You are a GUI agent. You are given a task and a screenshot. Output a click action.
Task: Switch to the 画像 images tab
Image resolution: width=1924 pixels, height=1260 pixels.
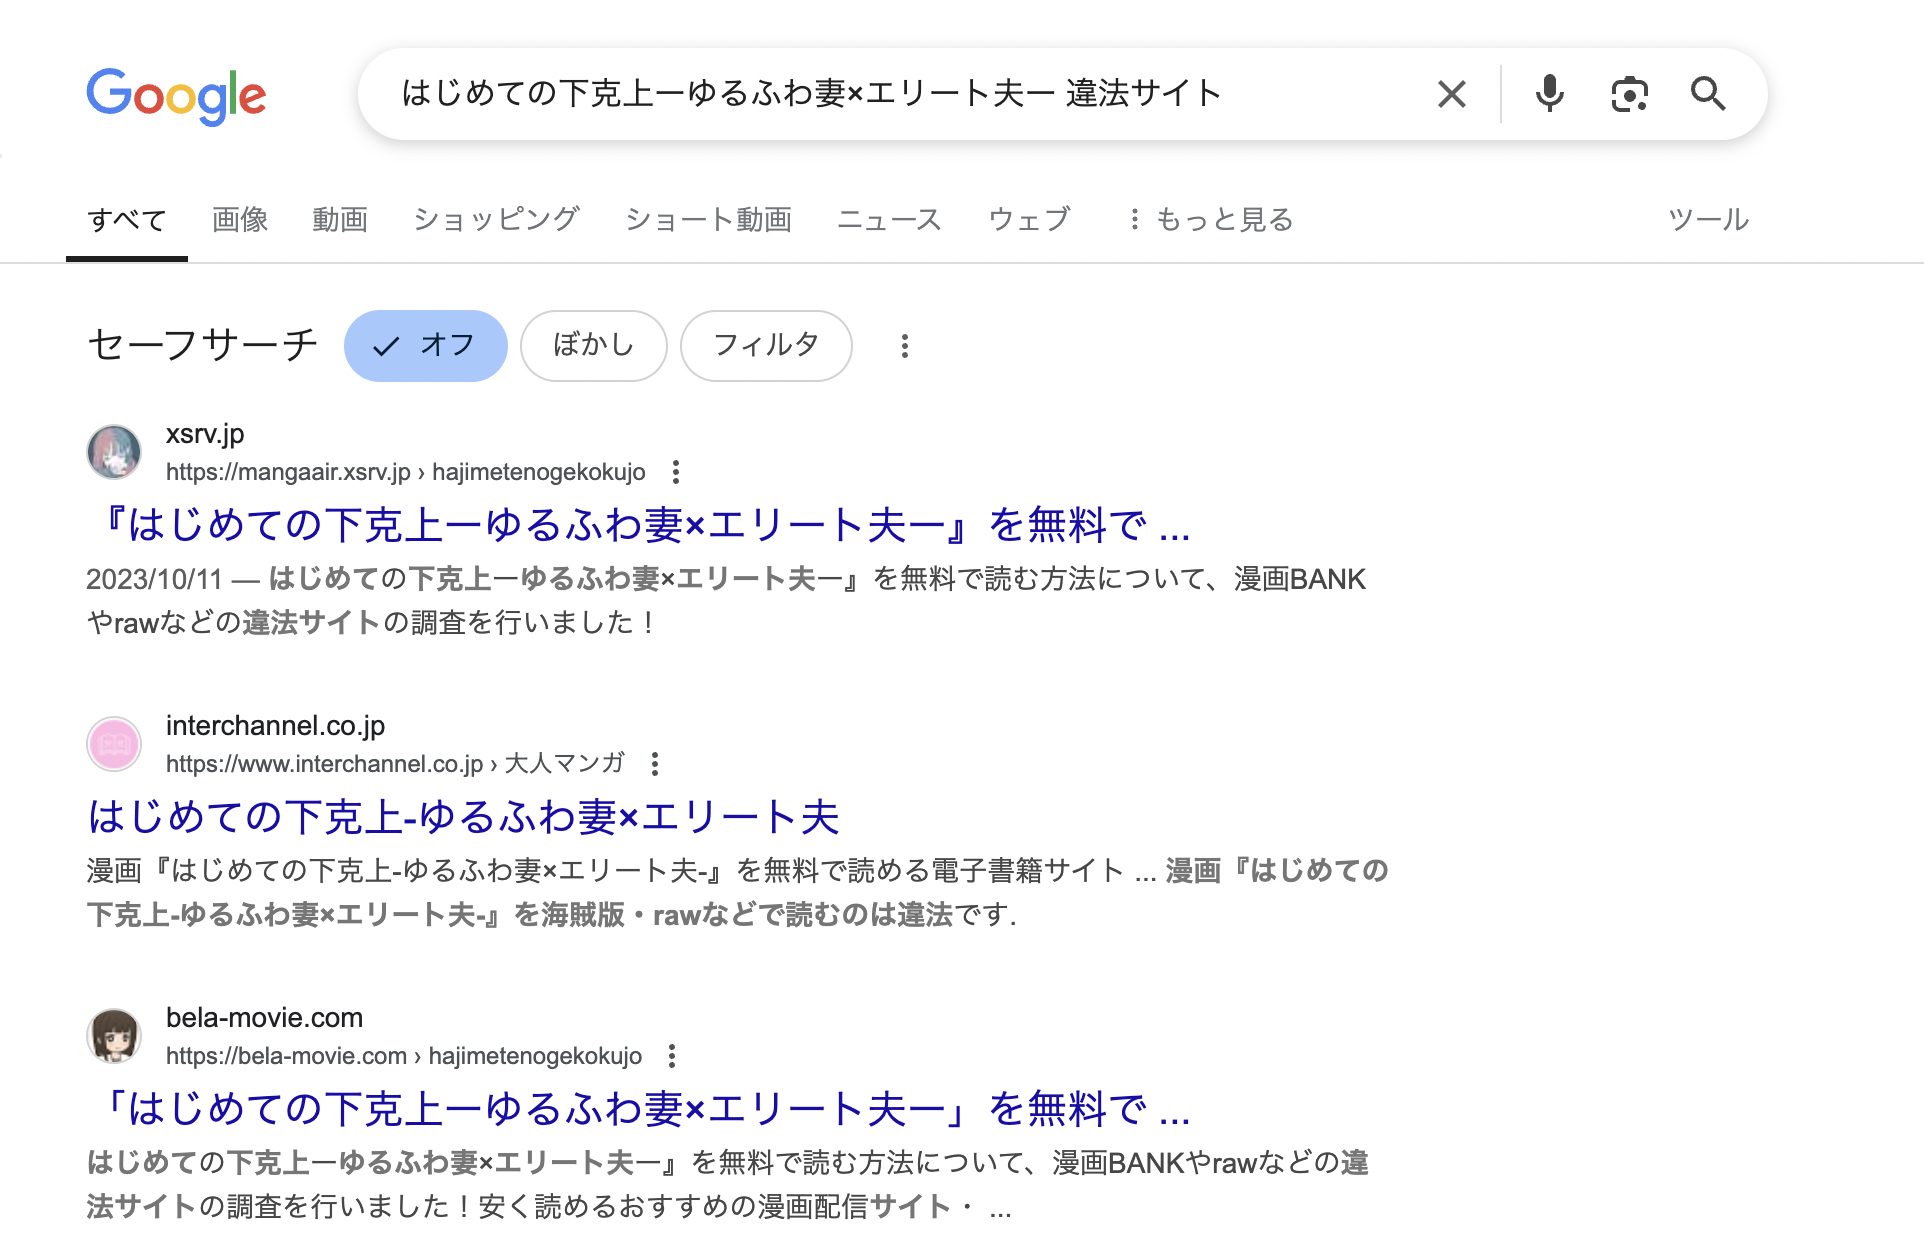click(x=238, y=219)
